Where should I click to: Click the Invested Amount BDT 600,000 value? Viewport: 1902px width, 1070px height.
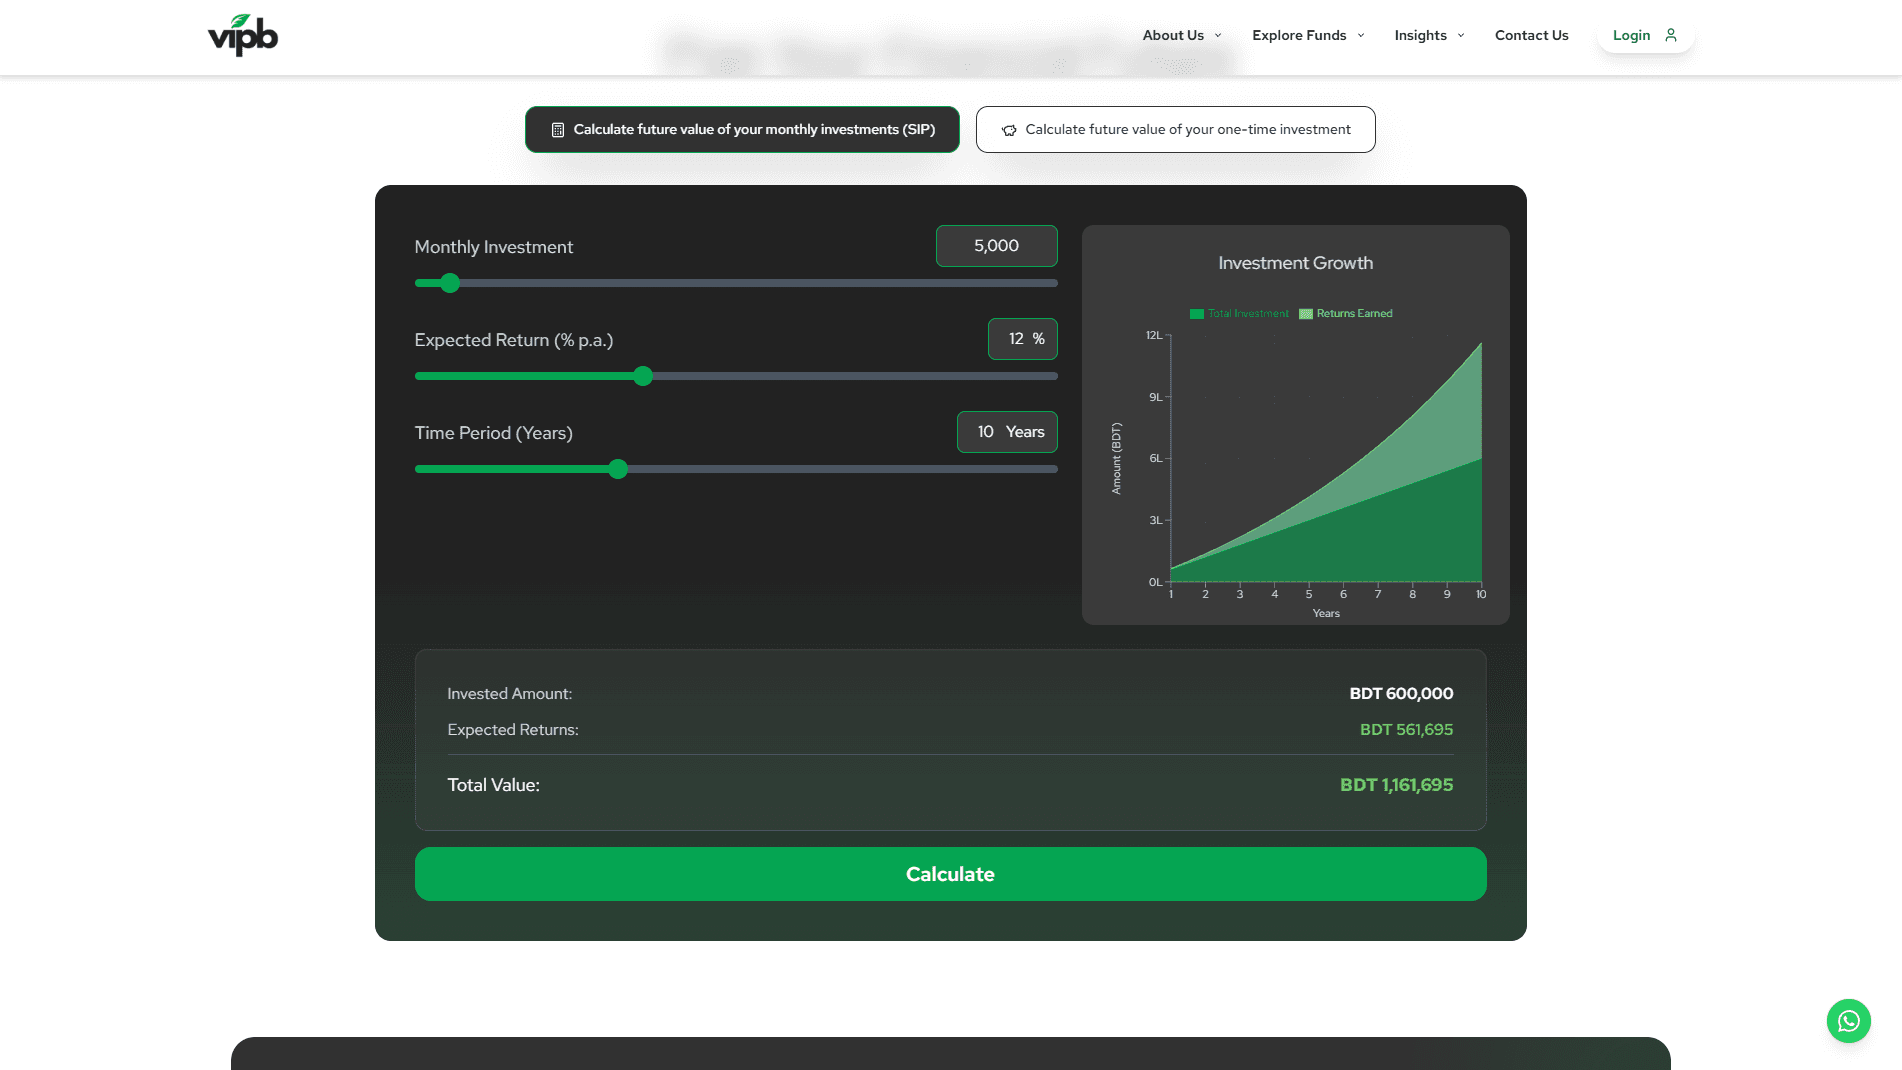[x=1401, y=694]
